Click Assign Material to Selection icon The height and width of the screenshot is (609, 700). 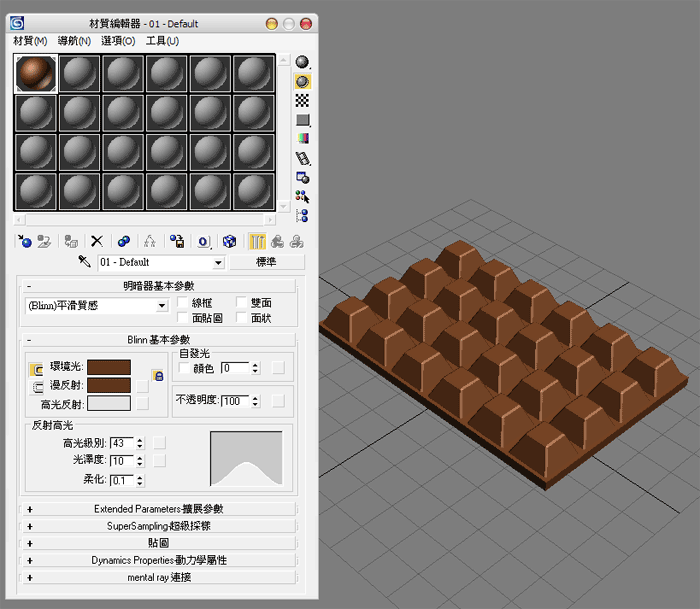pos(71,242)
